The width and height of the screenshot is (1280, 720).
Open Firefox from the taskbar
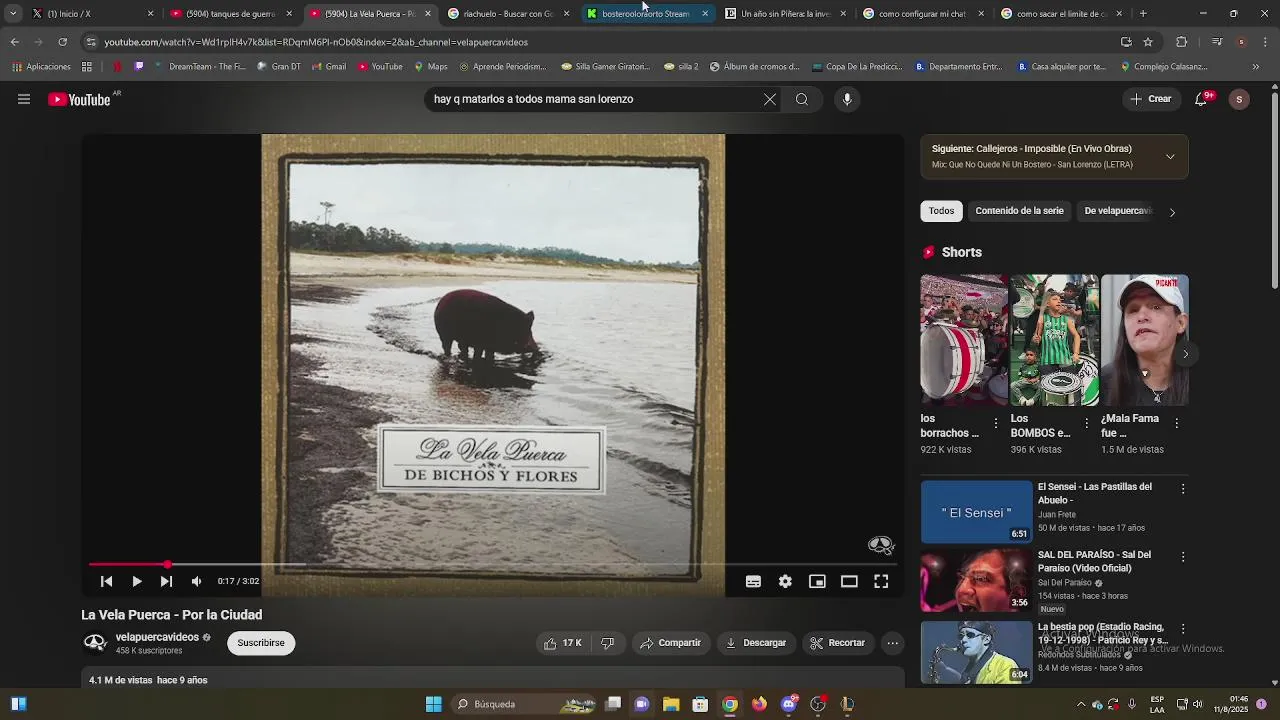point(759,704)
